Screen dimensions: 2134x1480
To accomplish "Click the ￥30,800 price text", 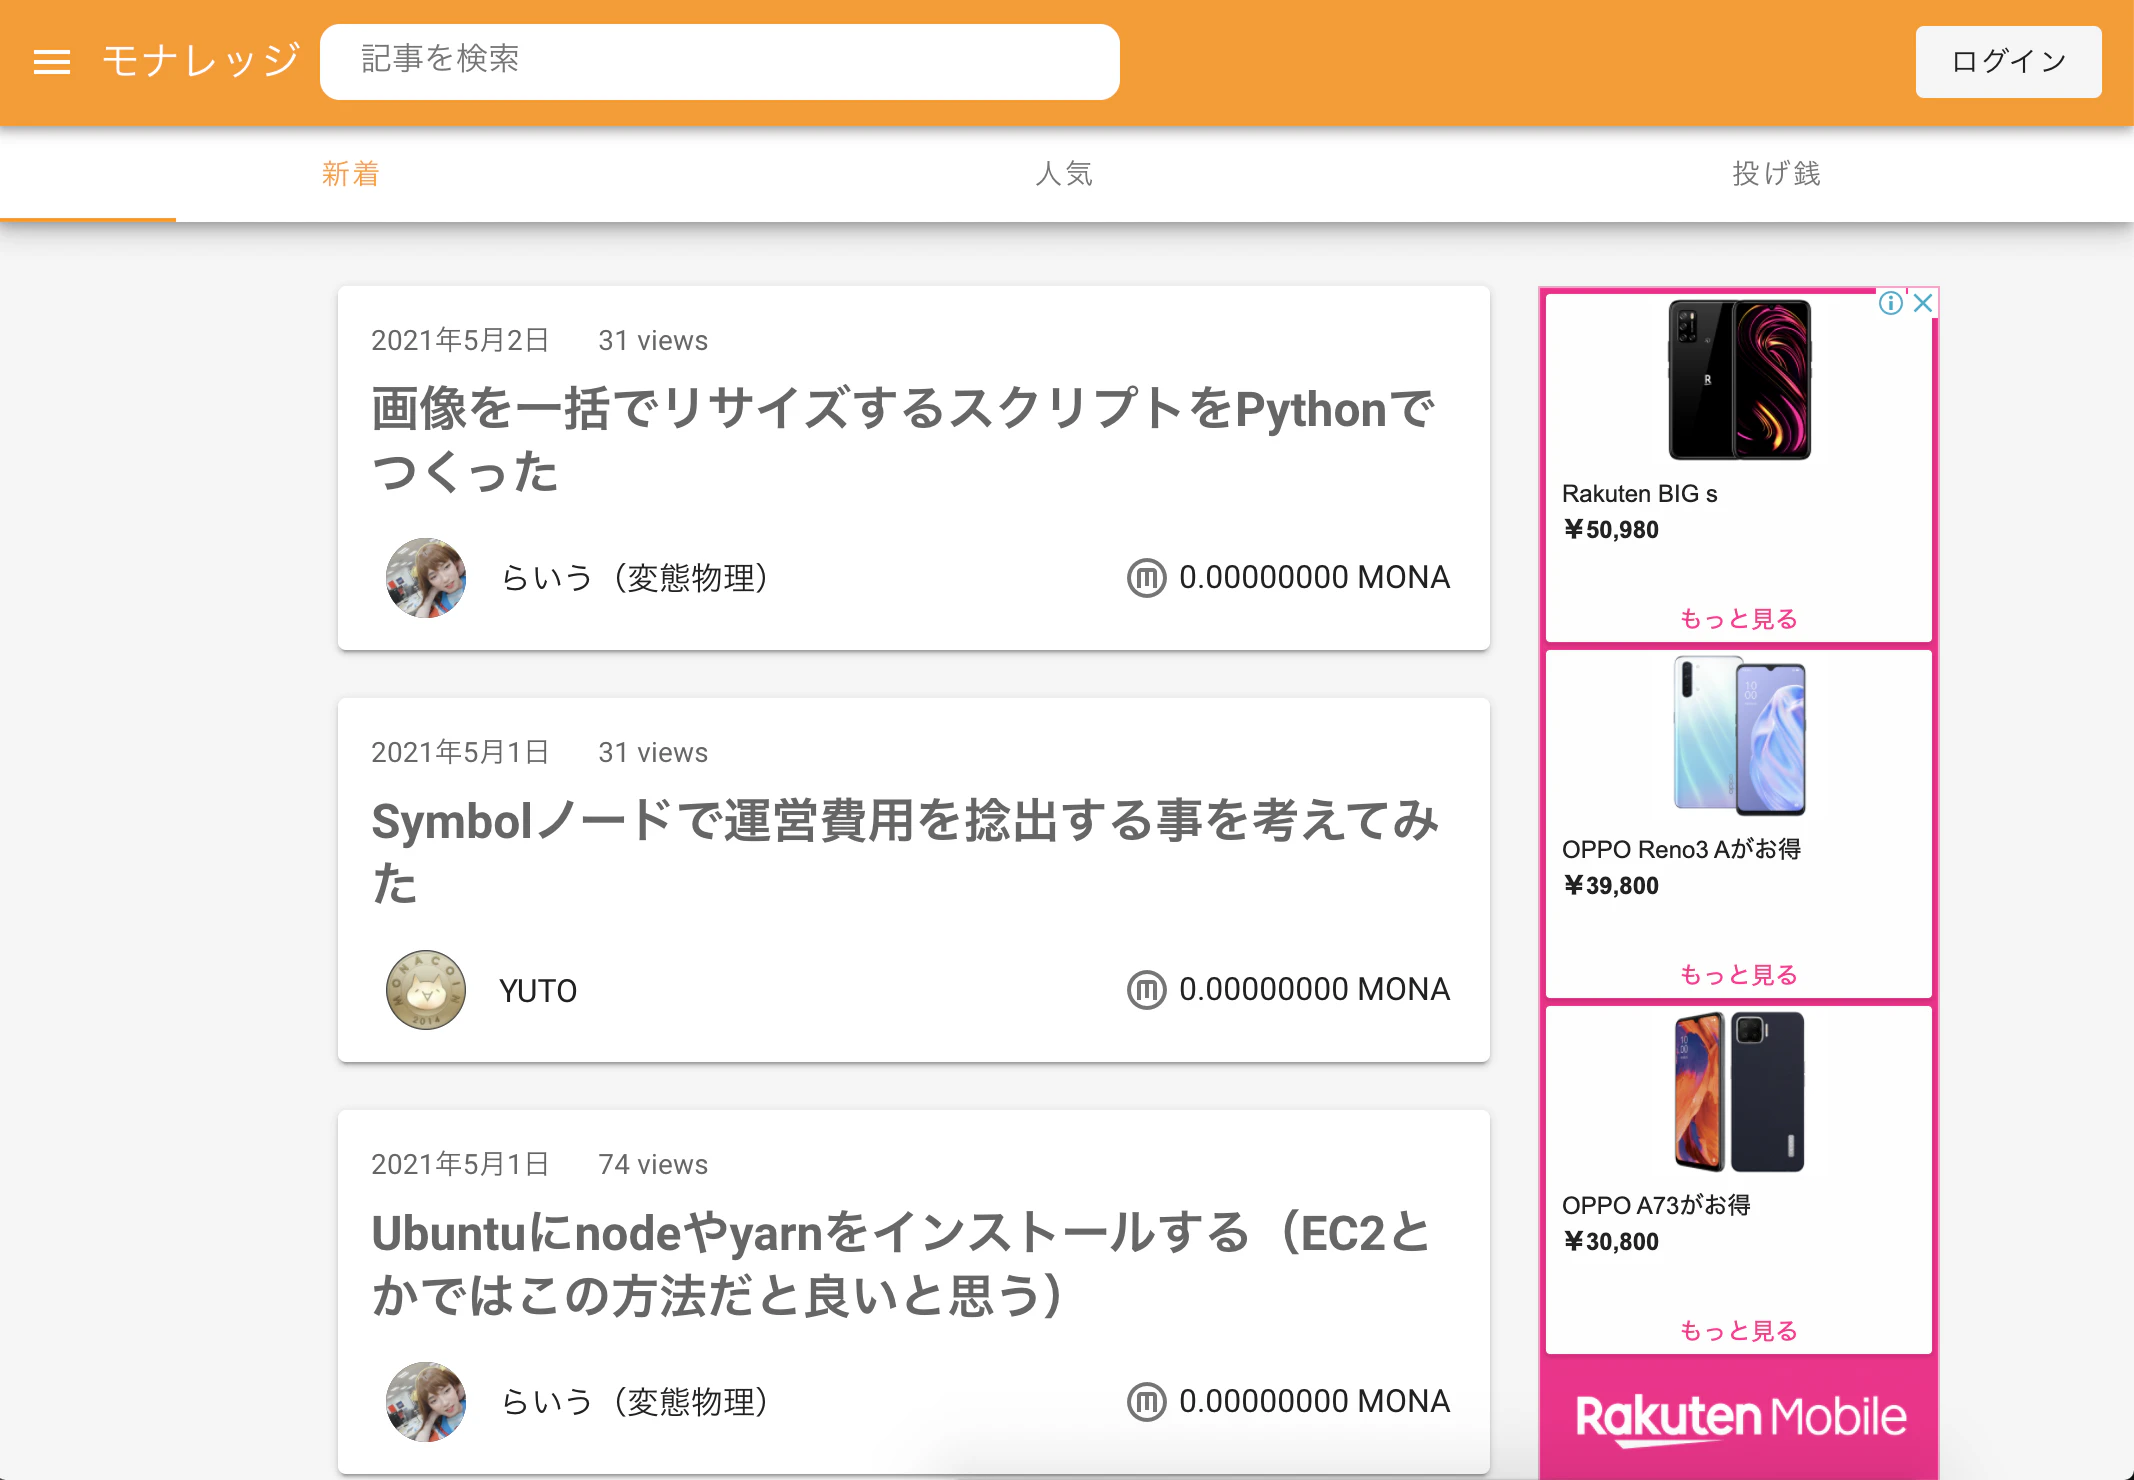I will [x=1611, y=1242].
